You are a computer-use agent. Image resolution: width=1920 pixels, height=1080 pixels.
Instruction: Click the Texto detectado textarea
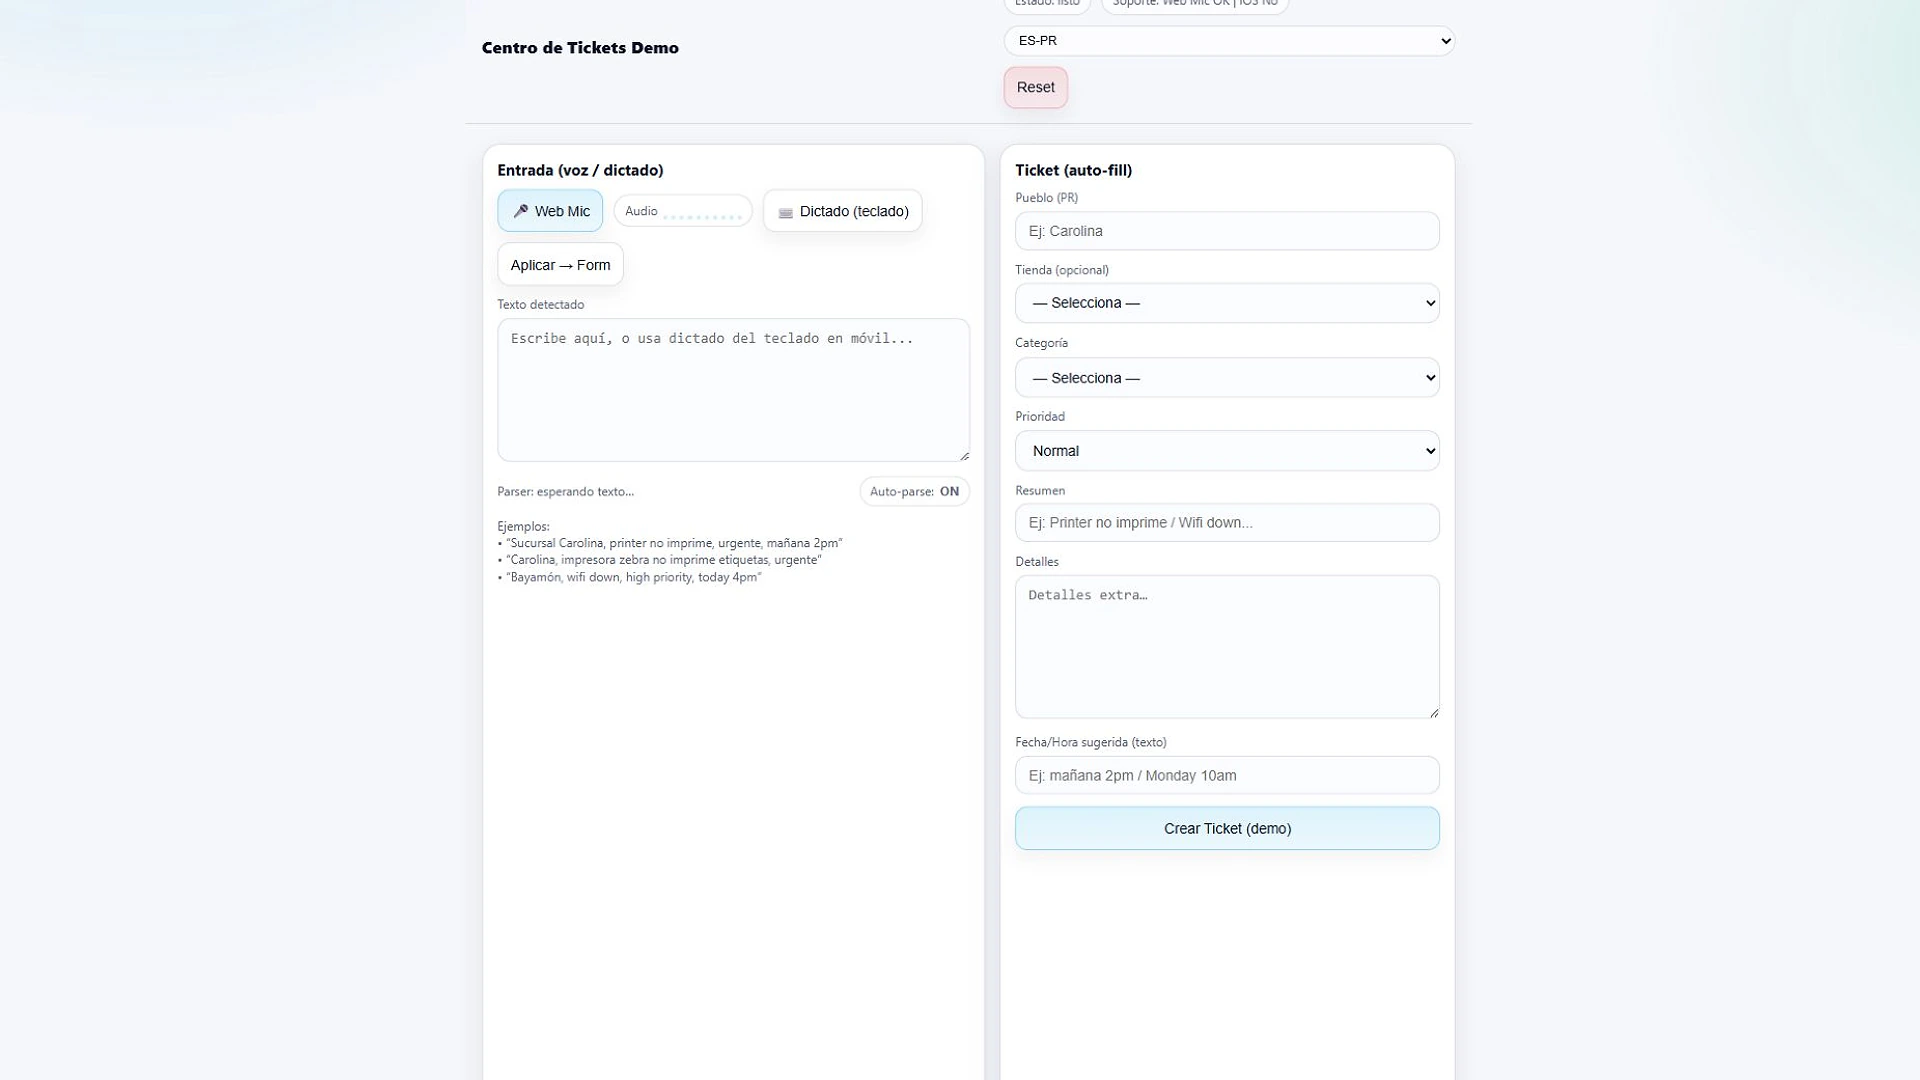click(733, 390)
